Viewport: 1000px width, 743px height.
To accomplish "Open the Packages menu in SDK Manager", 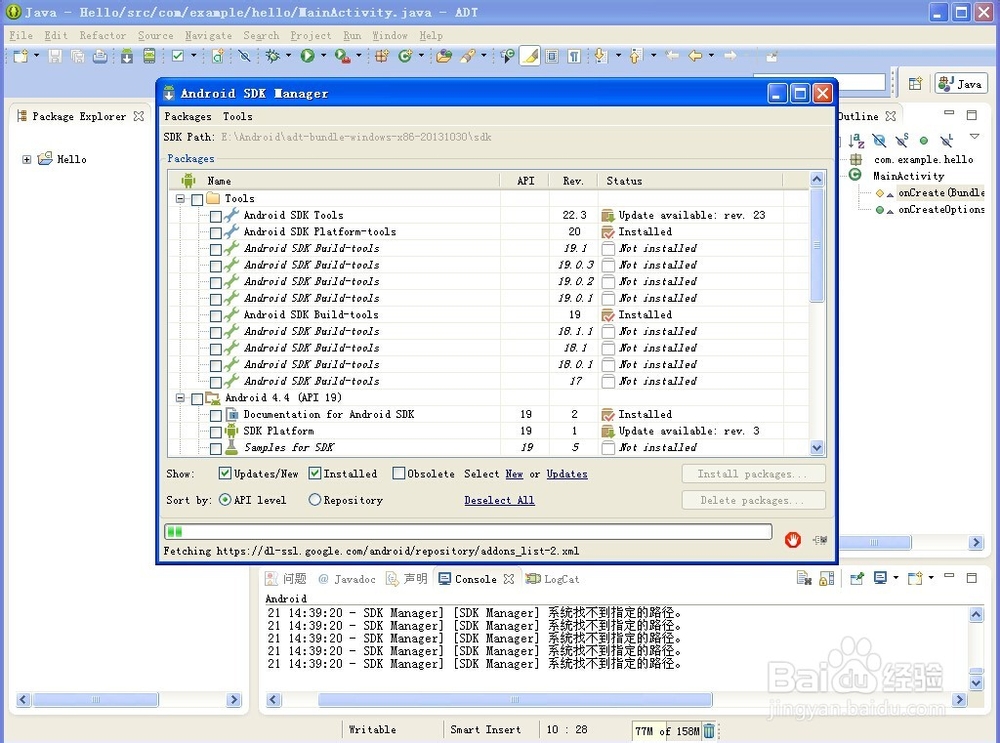I will point(188,116).
